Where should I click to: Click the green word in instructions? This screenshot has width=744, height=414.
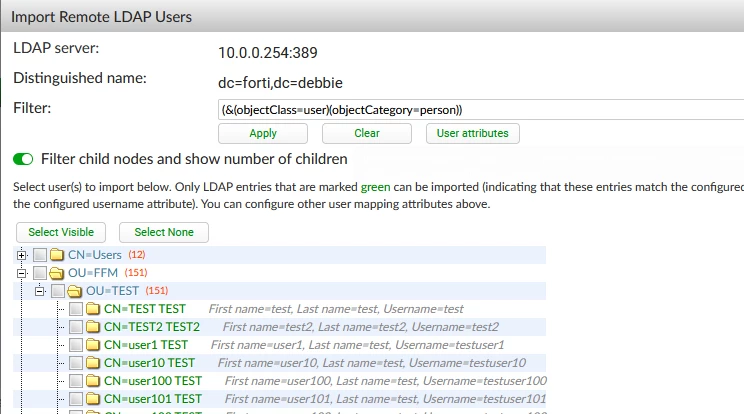tap(375, 187)
